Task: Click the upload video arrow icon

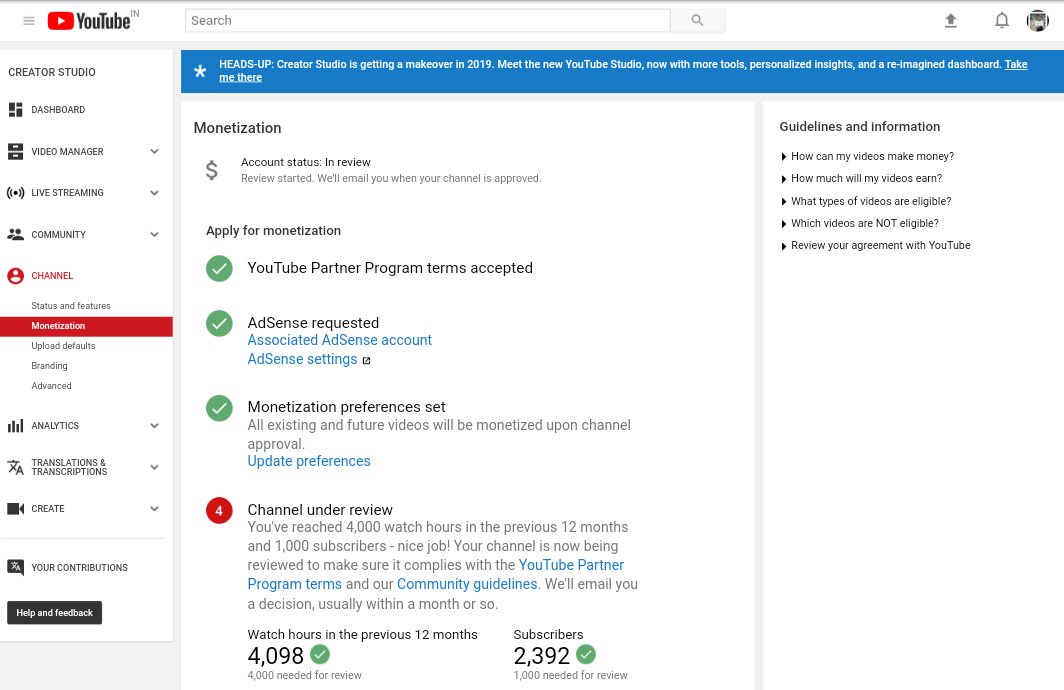Action: [x=951, y=21]
